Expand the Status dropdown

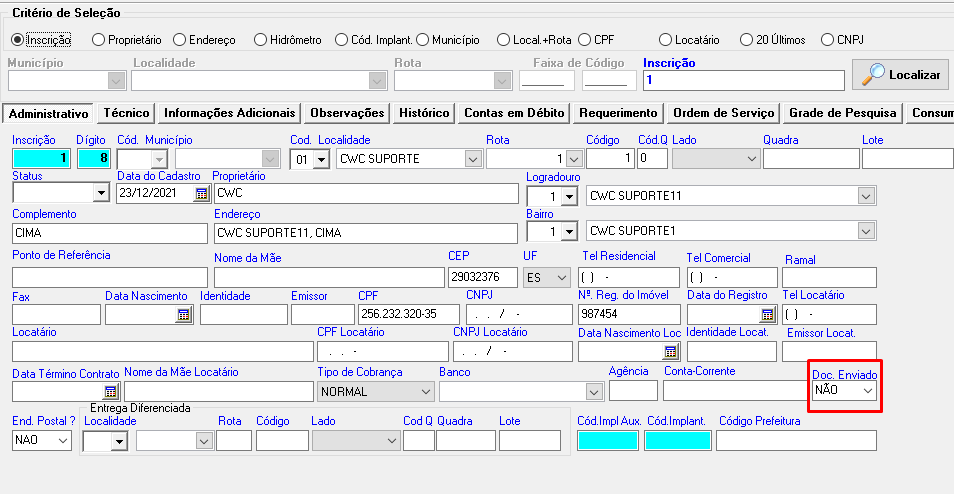pyautogui.click(x=100, y=194)
